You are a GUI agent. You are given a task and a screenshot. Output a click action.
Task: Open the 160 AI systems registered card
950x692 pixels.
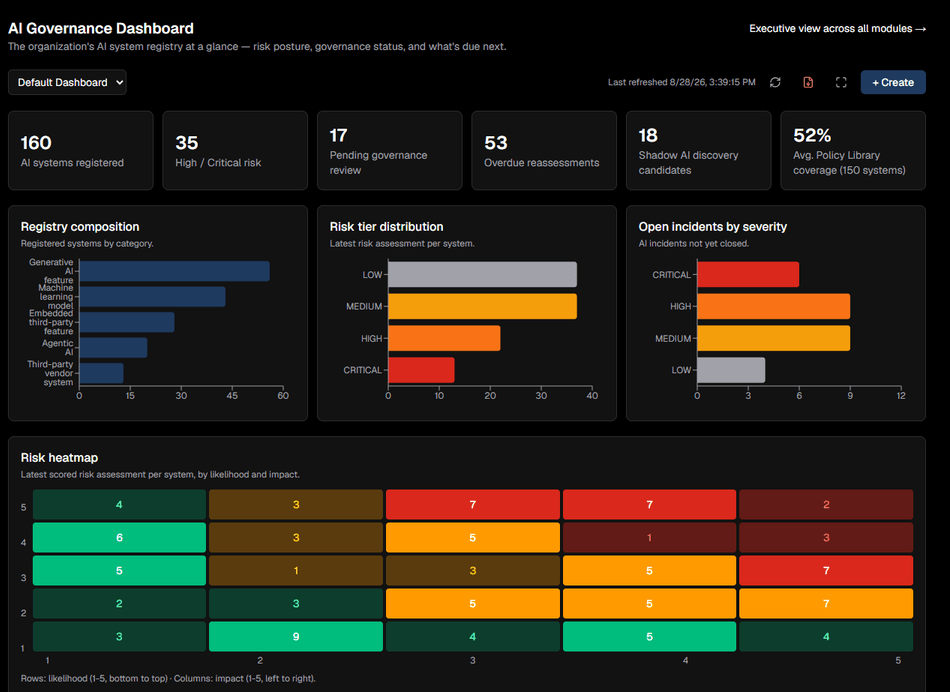tap(81, 150)
